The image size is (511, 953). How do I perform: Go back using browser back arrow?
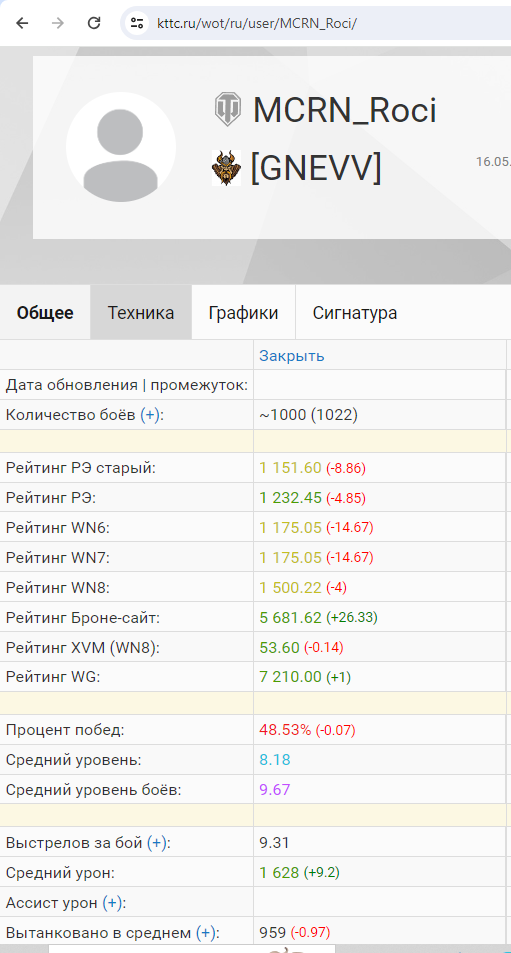tap(22, 23)
